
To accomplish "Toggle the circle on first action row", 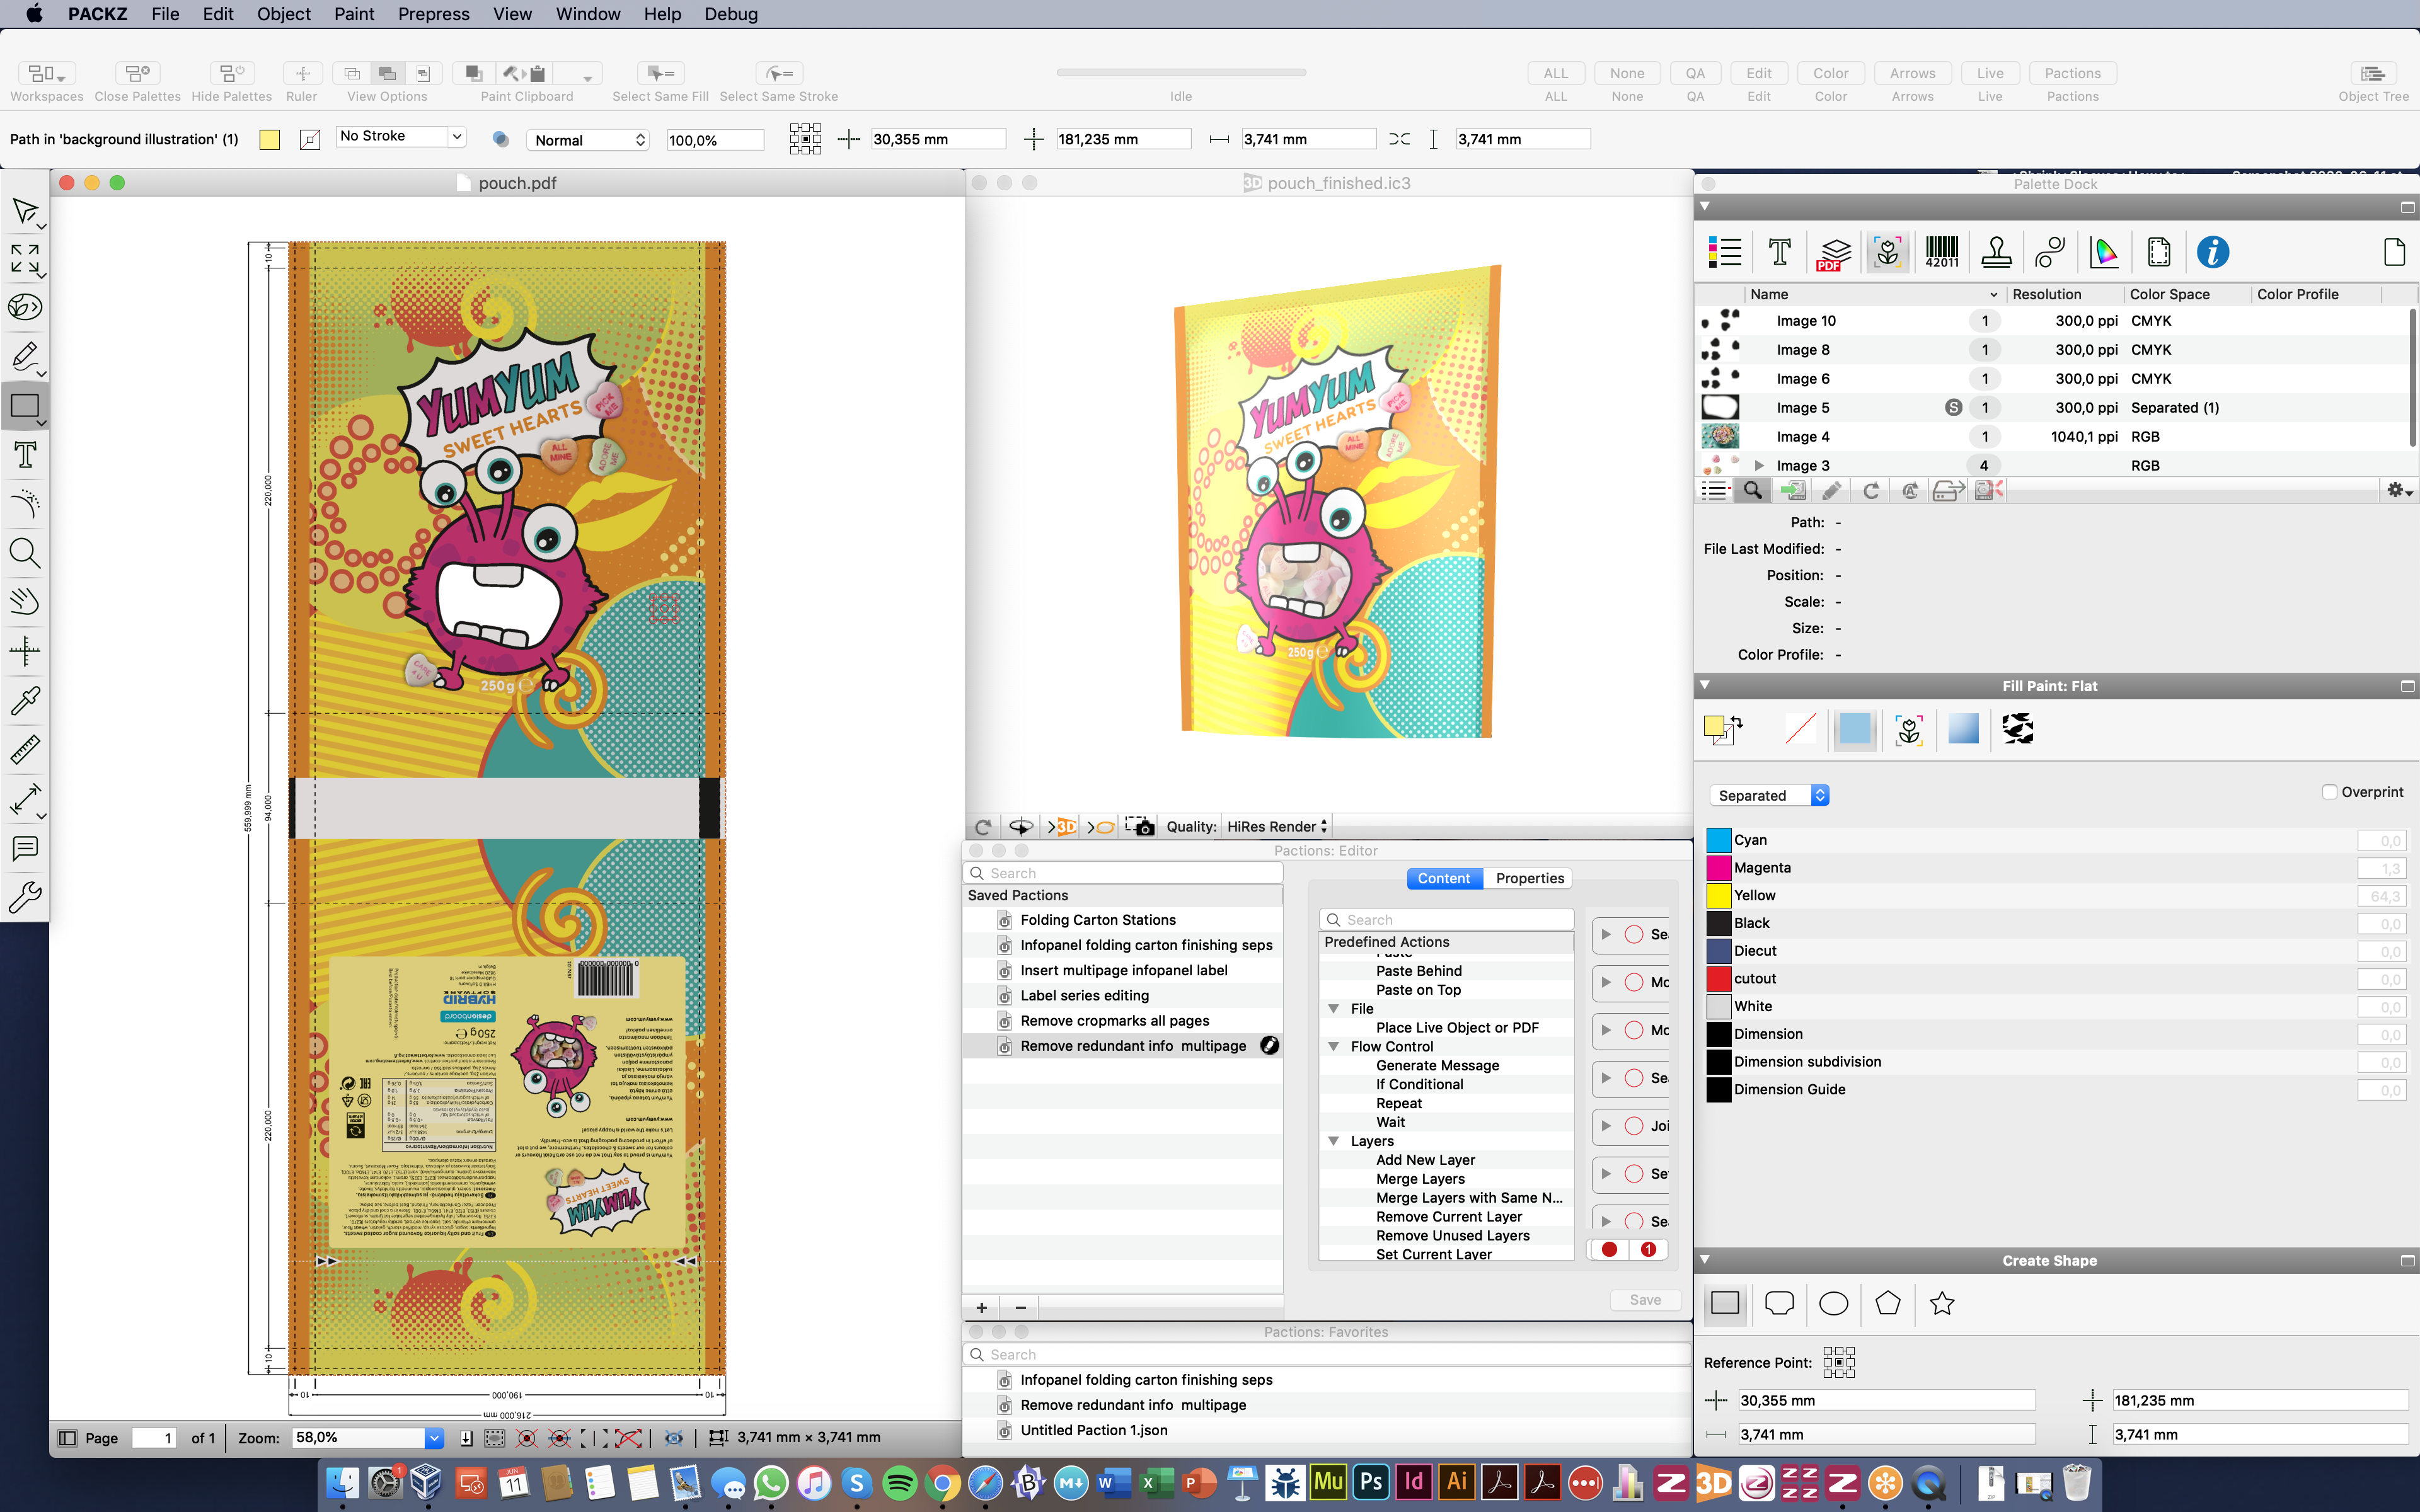I will 1634,934.
